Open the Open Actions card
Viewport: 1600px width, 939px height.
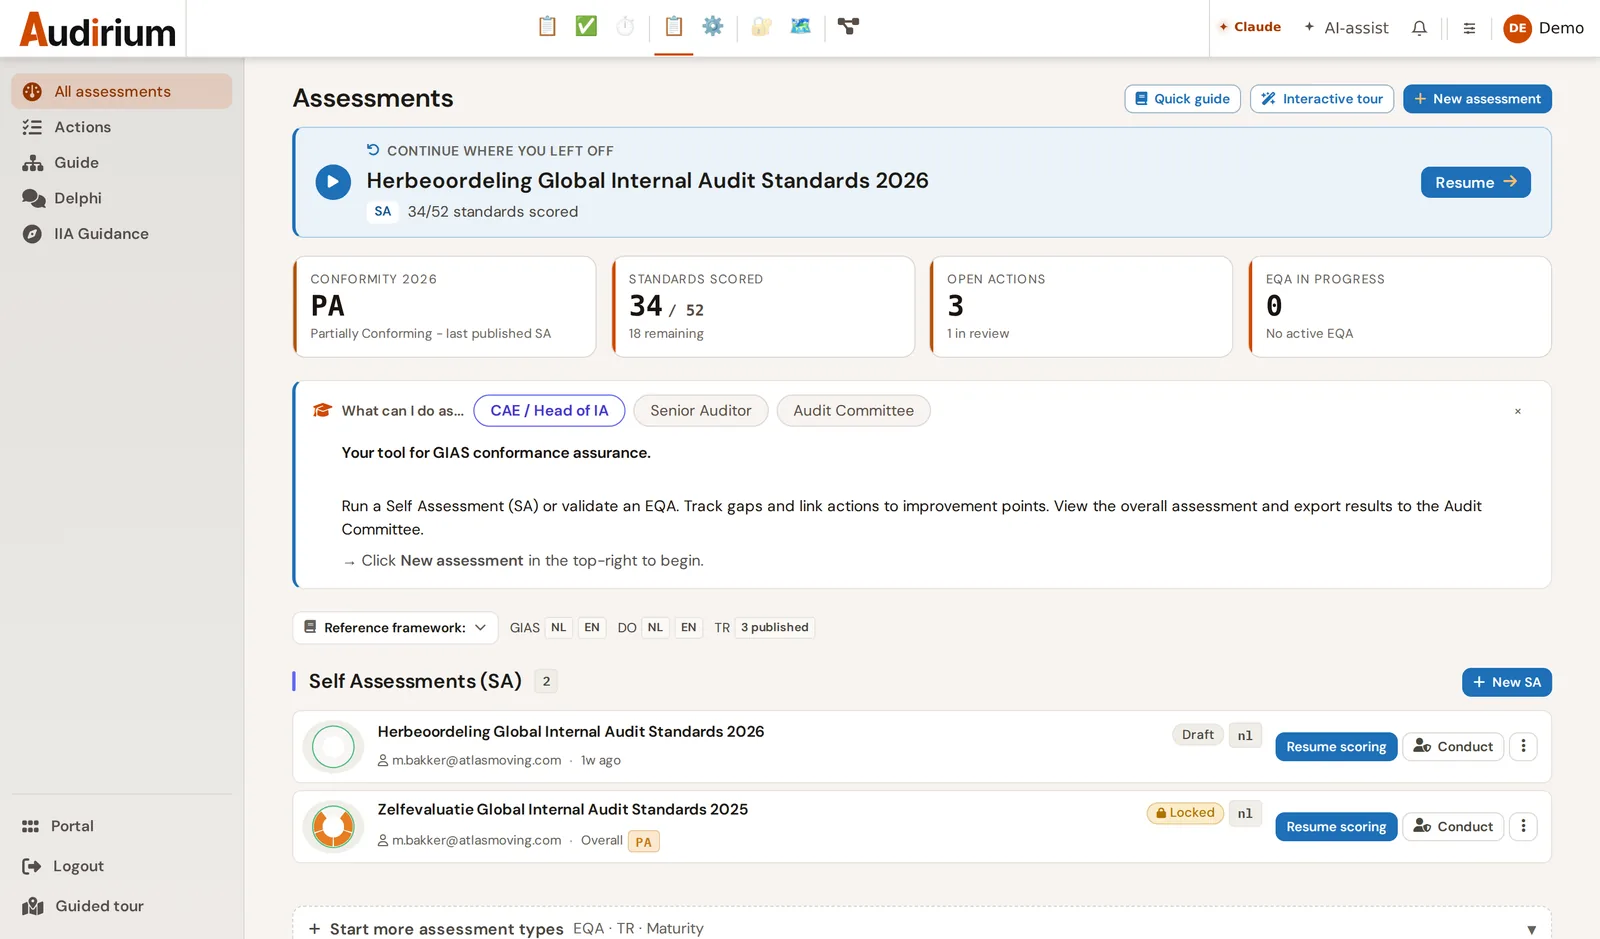[x=1081, y=307]
